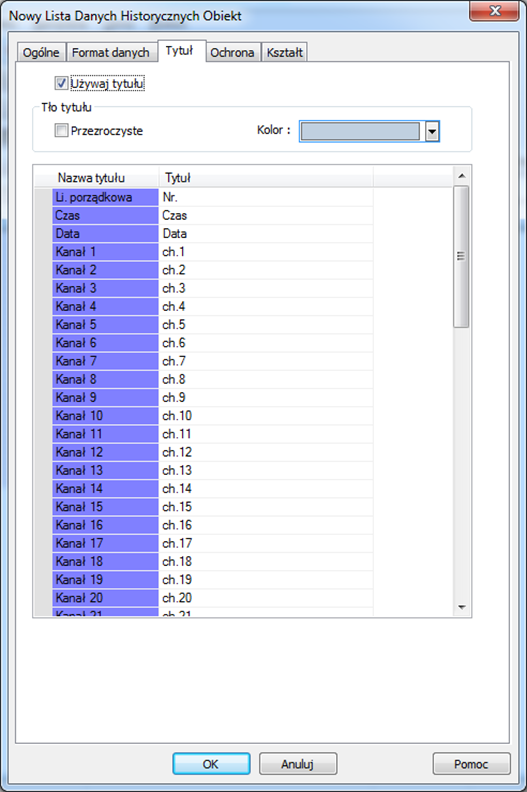This screenshot has width=527, height=792.
Task: Enable the Przezroczyste checkbox
Action: coord(61,130)
